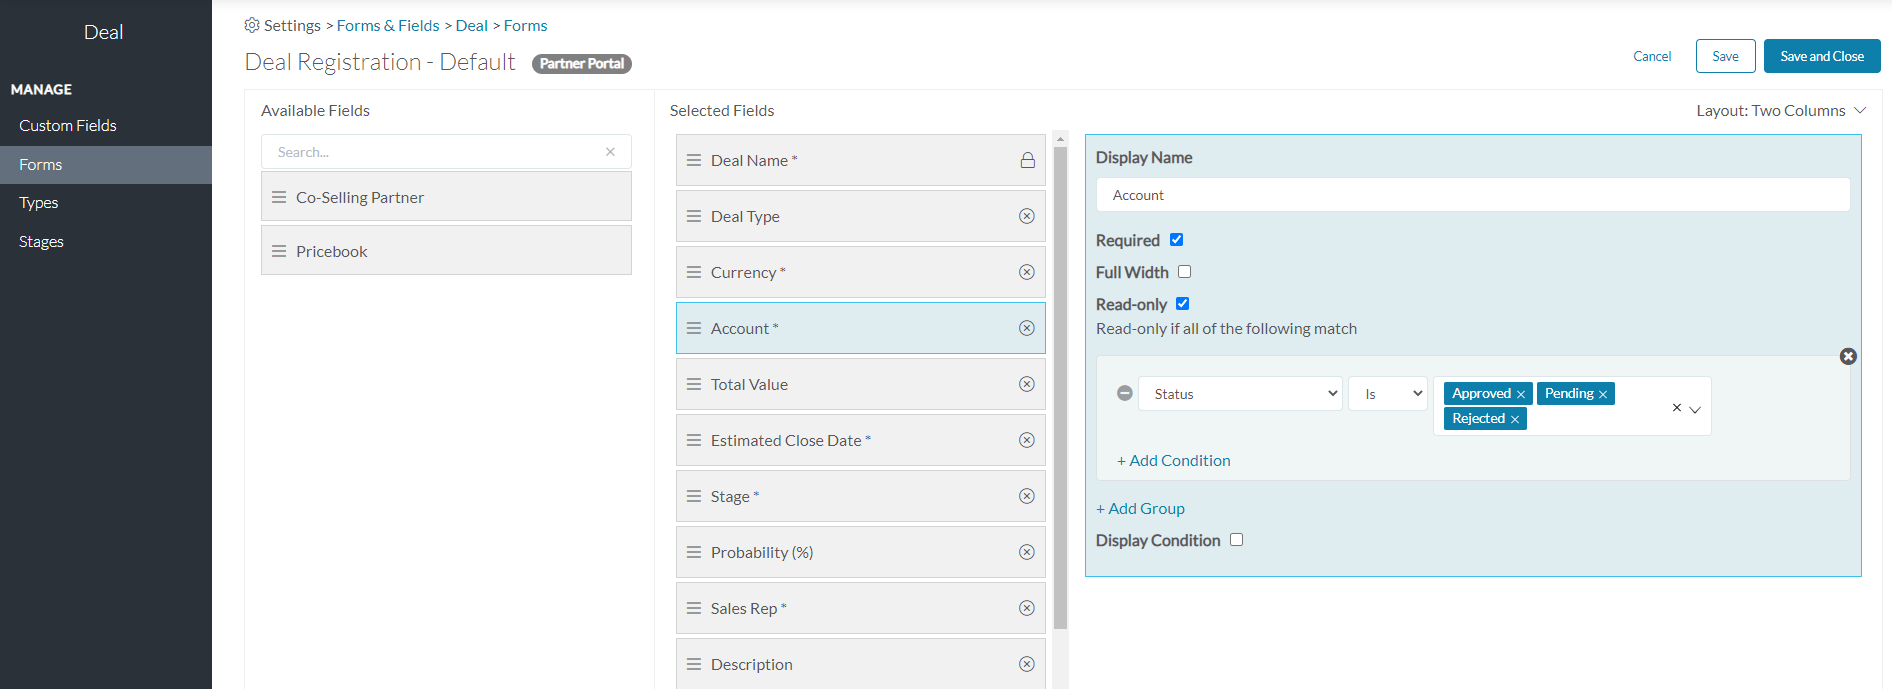This screenshot has width=1892, height=689.
Task: Remove the Approved tag from status values
Action: [x=1521, y=394]
